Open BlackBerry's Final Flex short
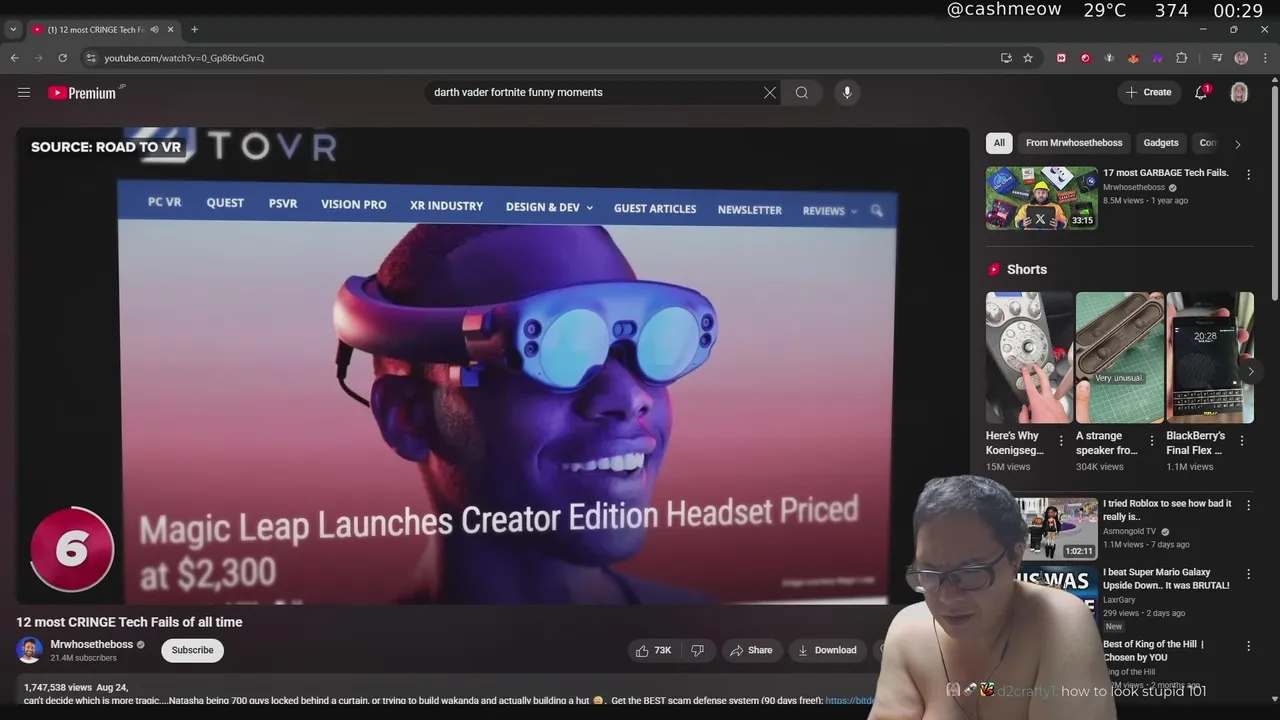Image resolution: width=1280 pixels, height=720 pixels. point(1209,357)
